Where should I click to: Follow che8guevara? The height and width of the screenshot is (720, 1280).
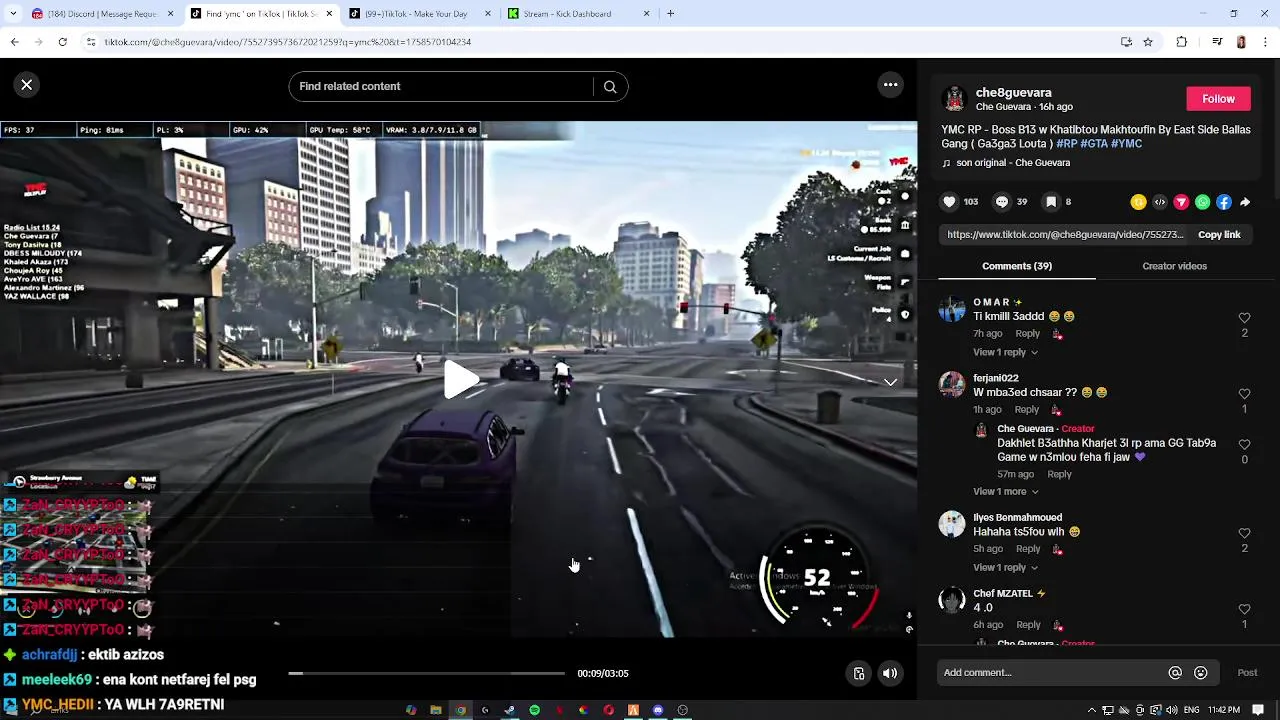coord(1218,98)
